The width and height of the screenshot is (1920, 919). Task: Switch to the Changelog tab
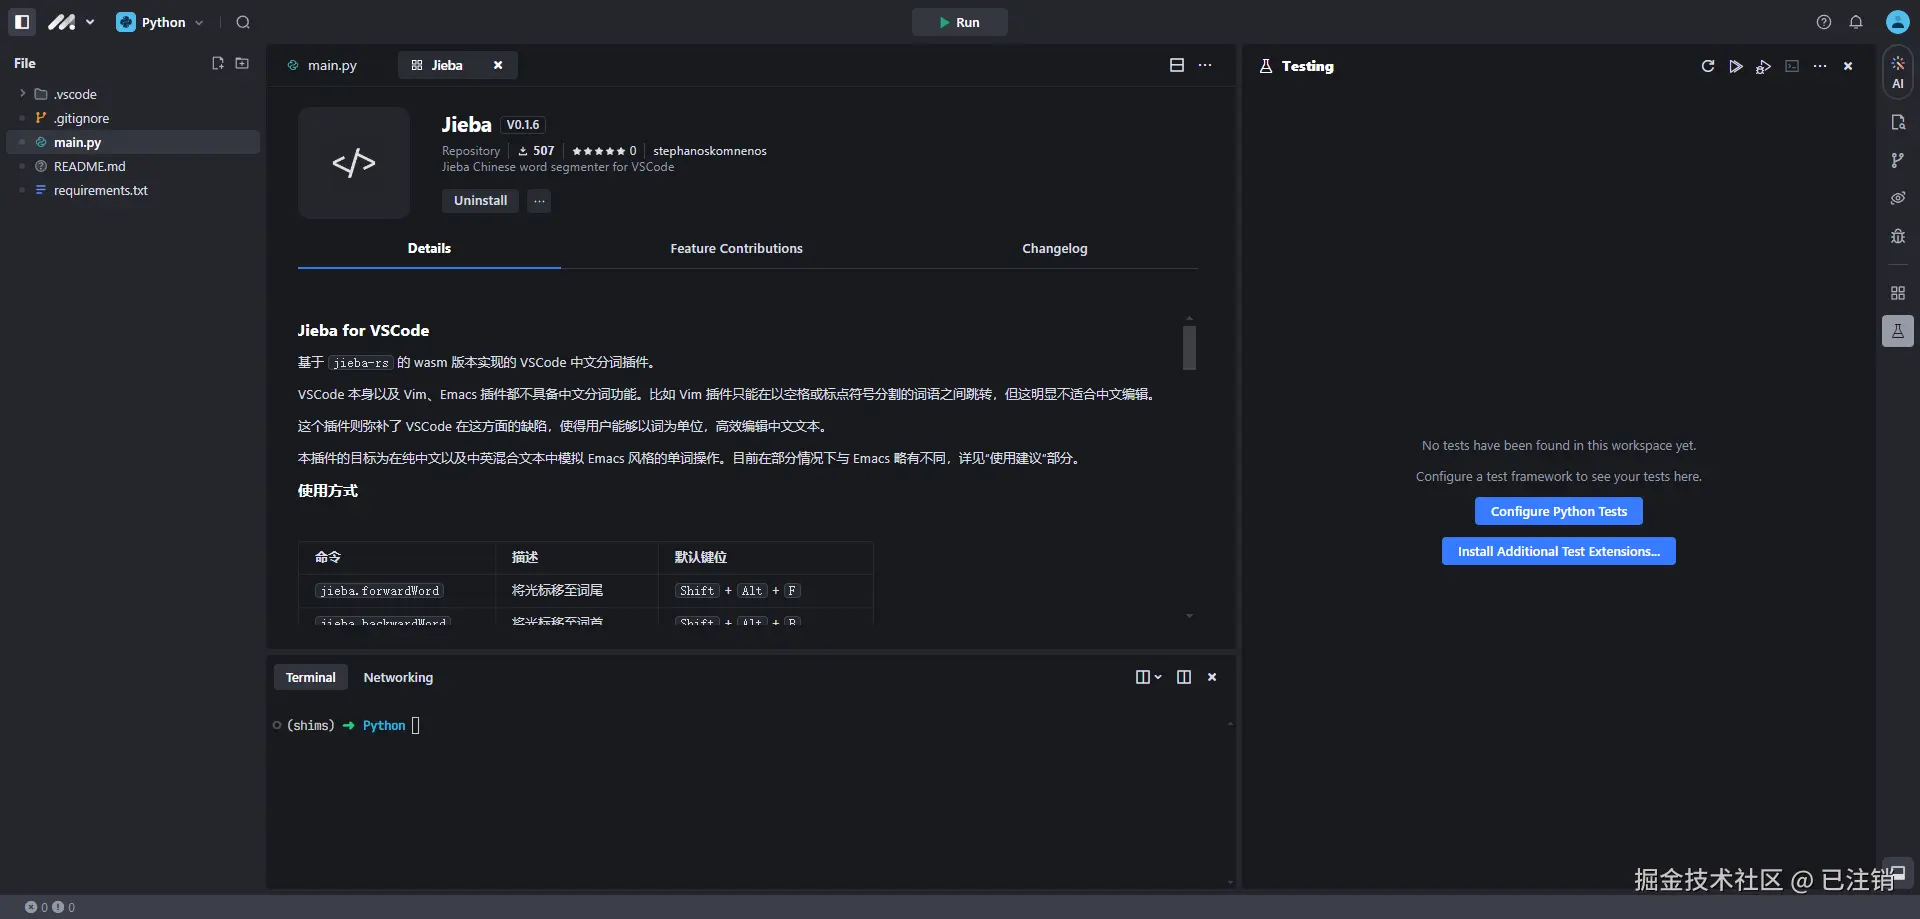[1055, 249]
